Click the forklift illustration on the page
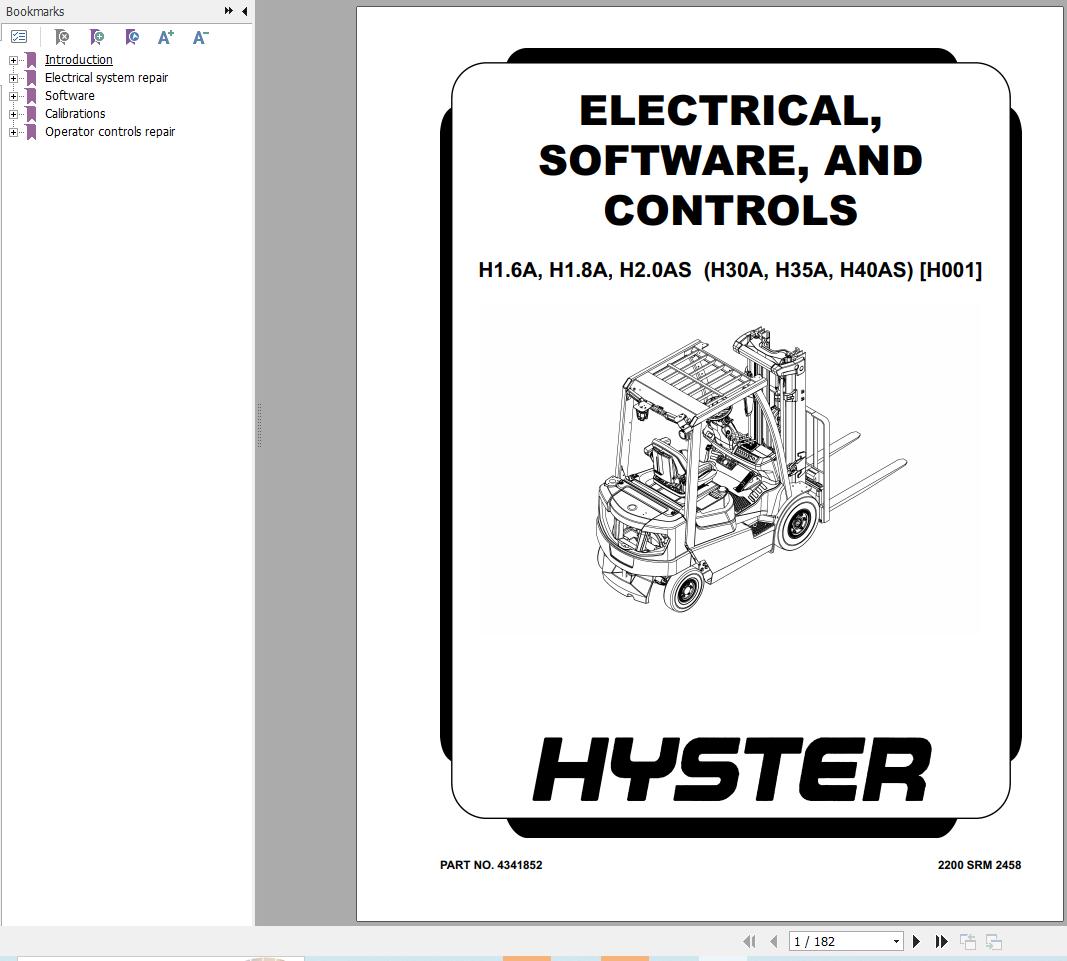 751,469
